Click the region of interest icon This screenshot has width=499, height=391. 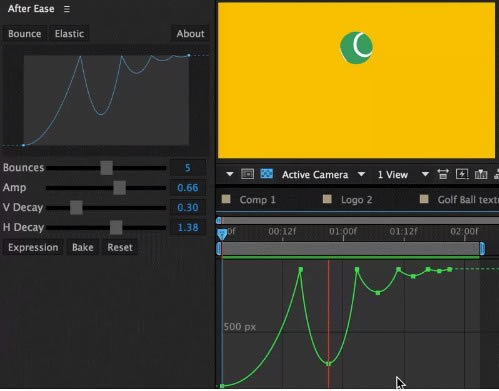point(247,174)
